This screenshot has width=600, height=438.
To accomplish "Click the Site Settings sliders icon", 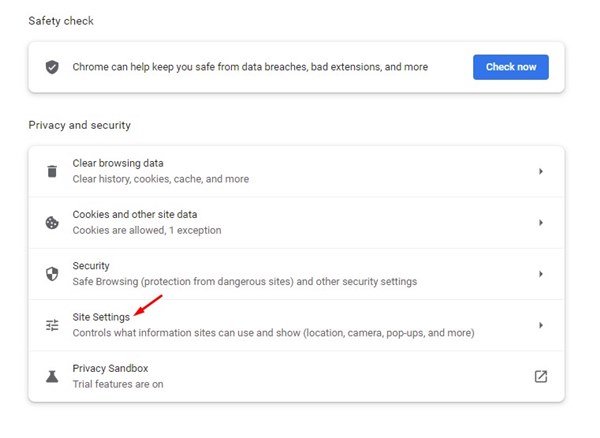I will [52, 325].
